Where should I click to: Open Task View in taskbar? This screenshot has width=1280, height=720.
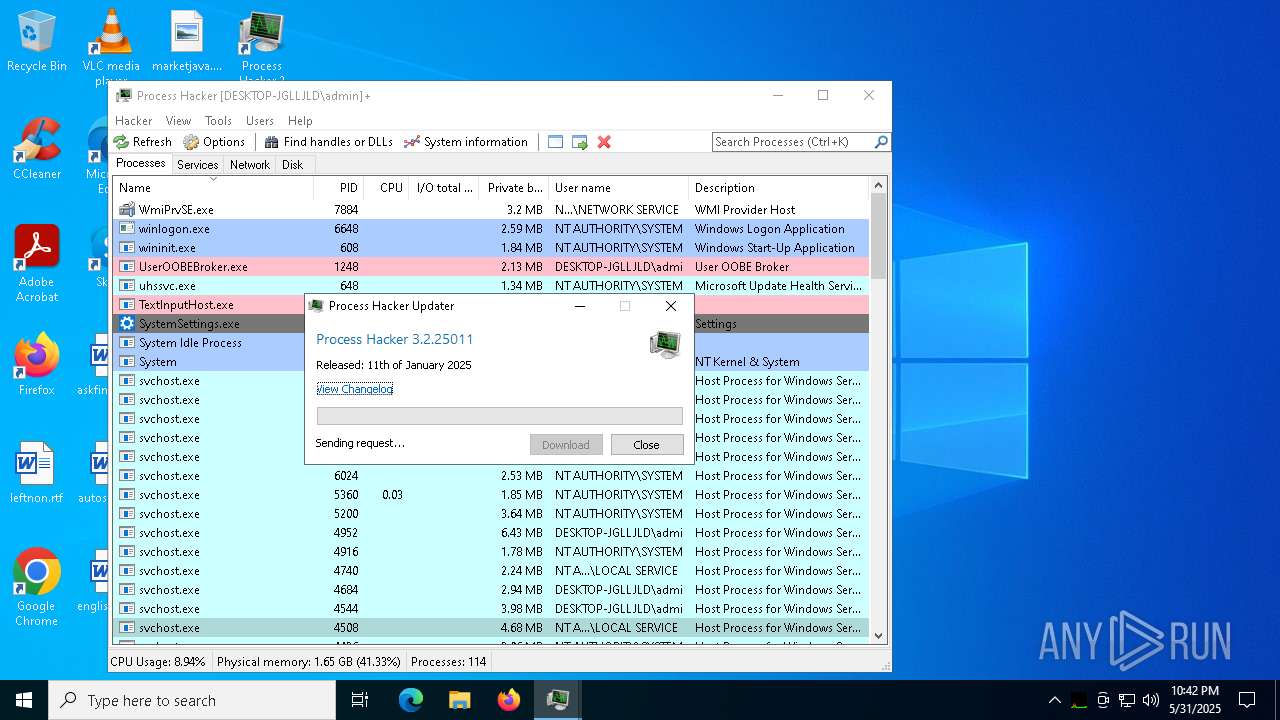click(x=360, y=700)
